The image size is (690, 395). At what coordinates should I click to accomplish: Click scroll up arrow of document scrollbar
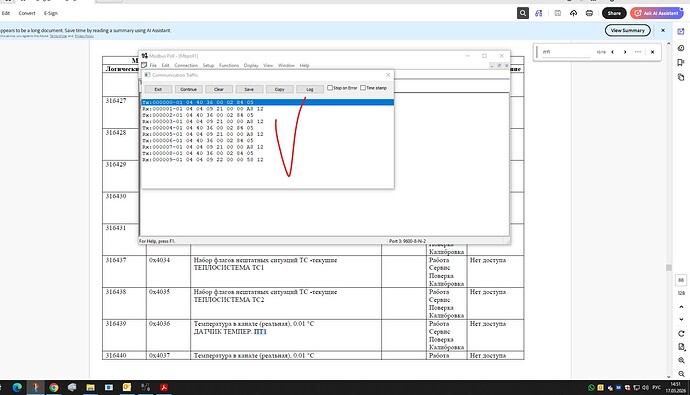click(669, 44)
